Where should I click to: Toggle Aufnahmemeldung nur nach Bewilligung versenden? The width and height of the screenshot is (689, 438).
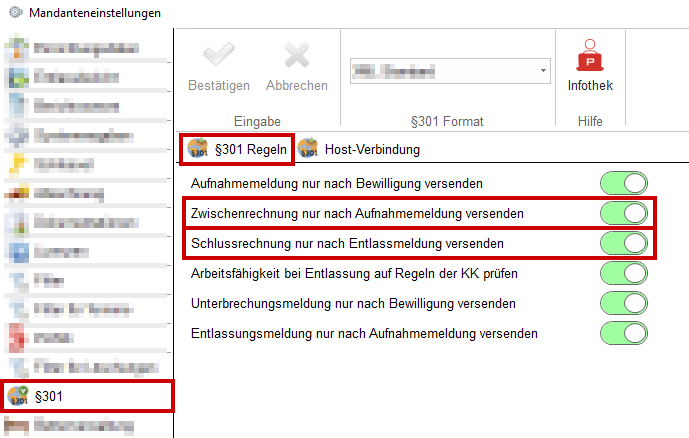coord(624,183)
